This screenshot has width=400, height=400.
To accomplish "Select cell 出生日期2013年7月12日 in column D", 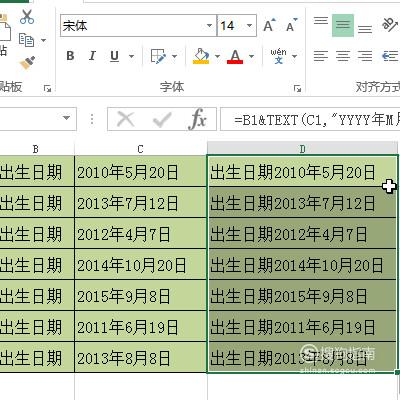I will (x=302, y=202).
